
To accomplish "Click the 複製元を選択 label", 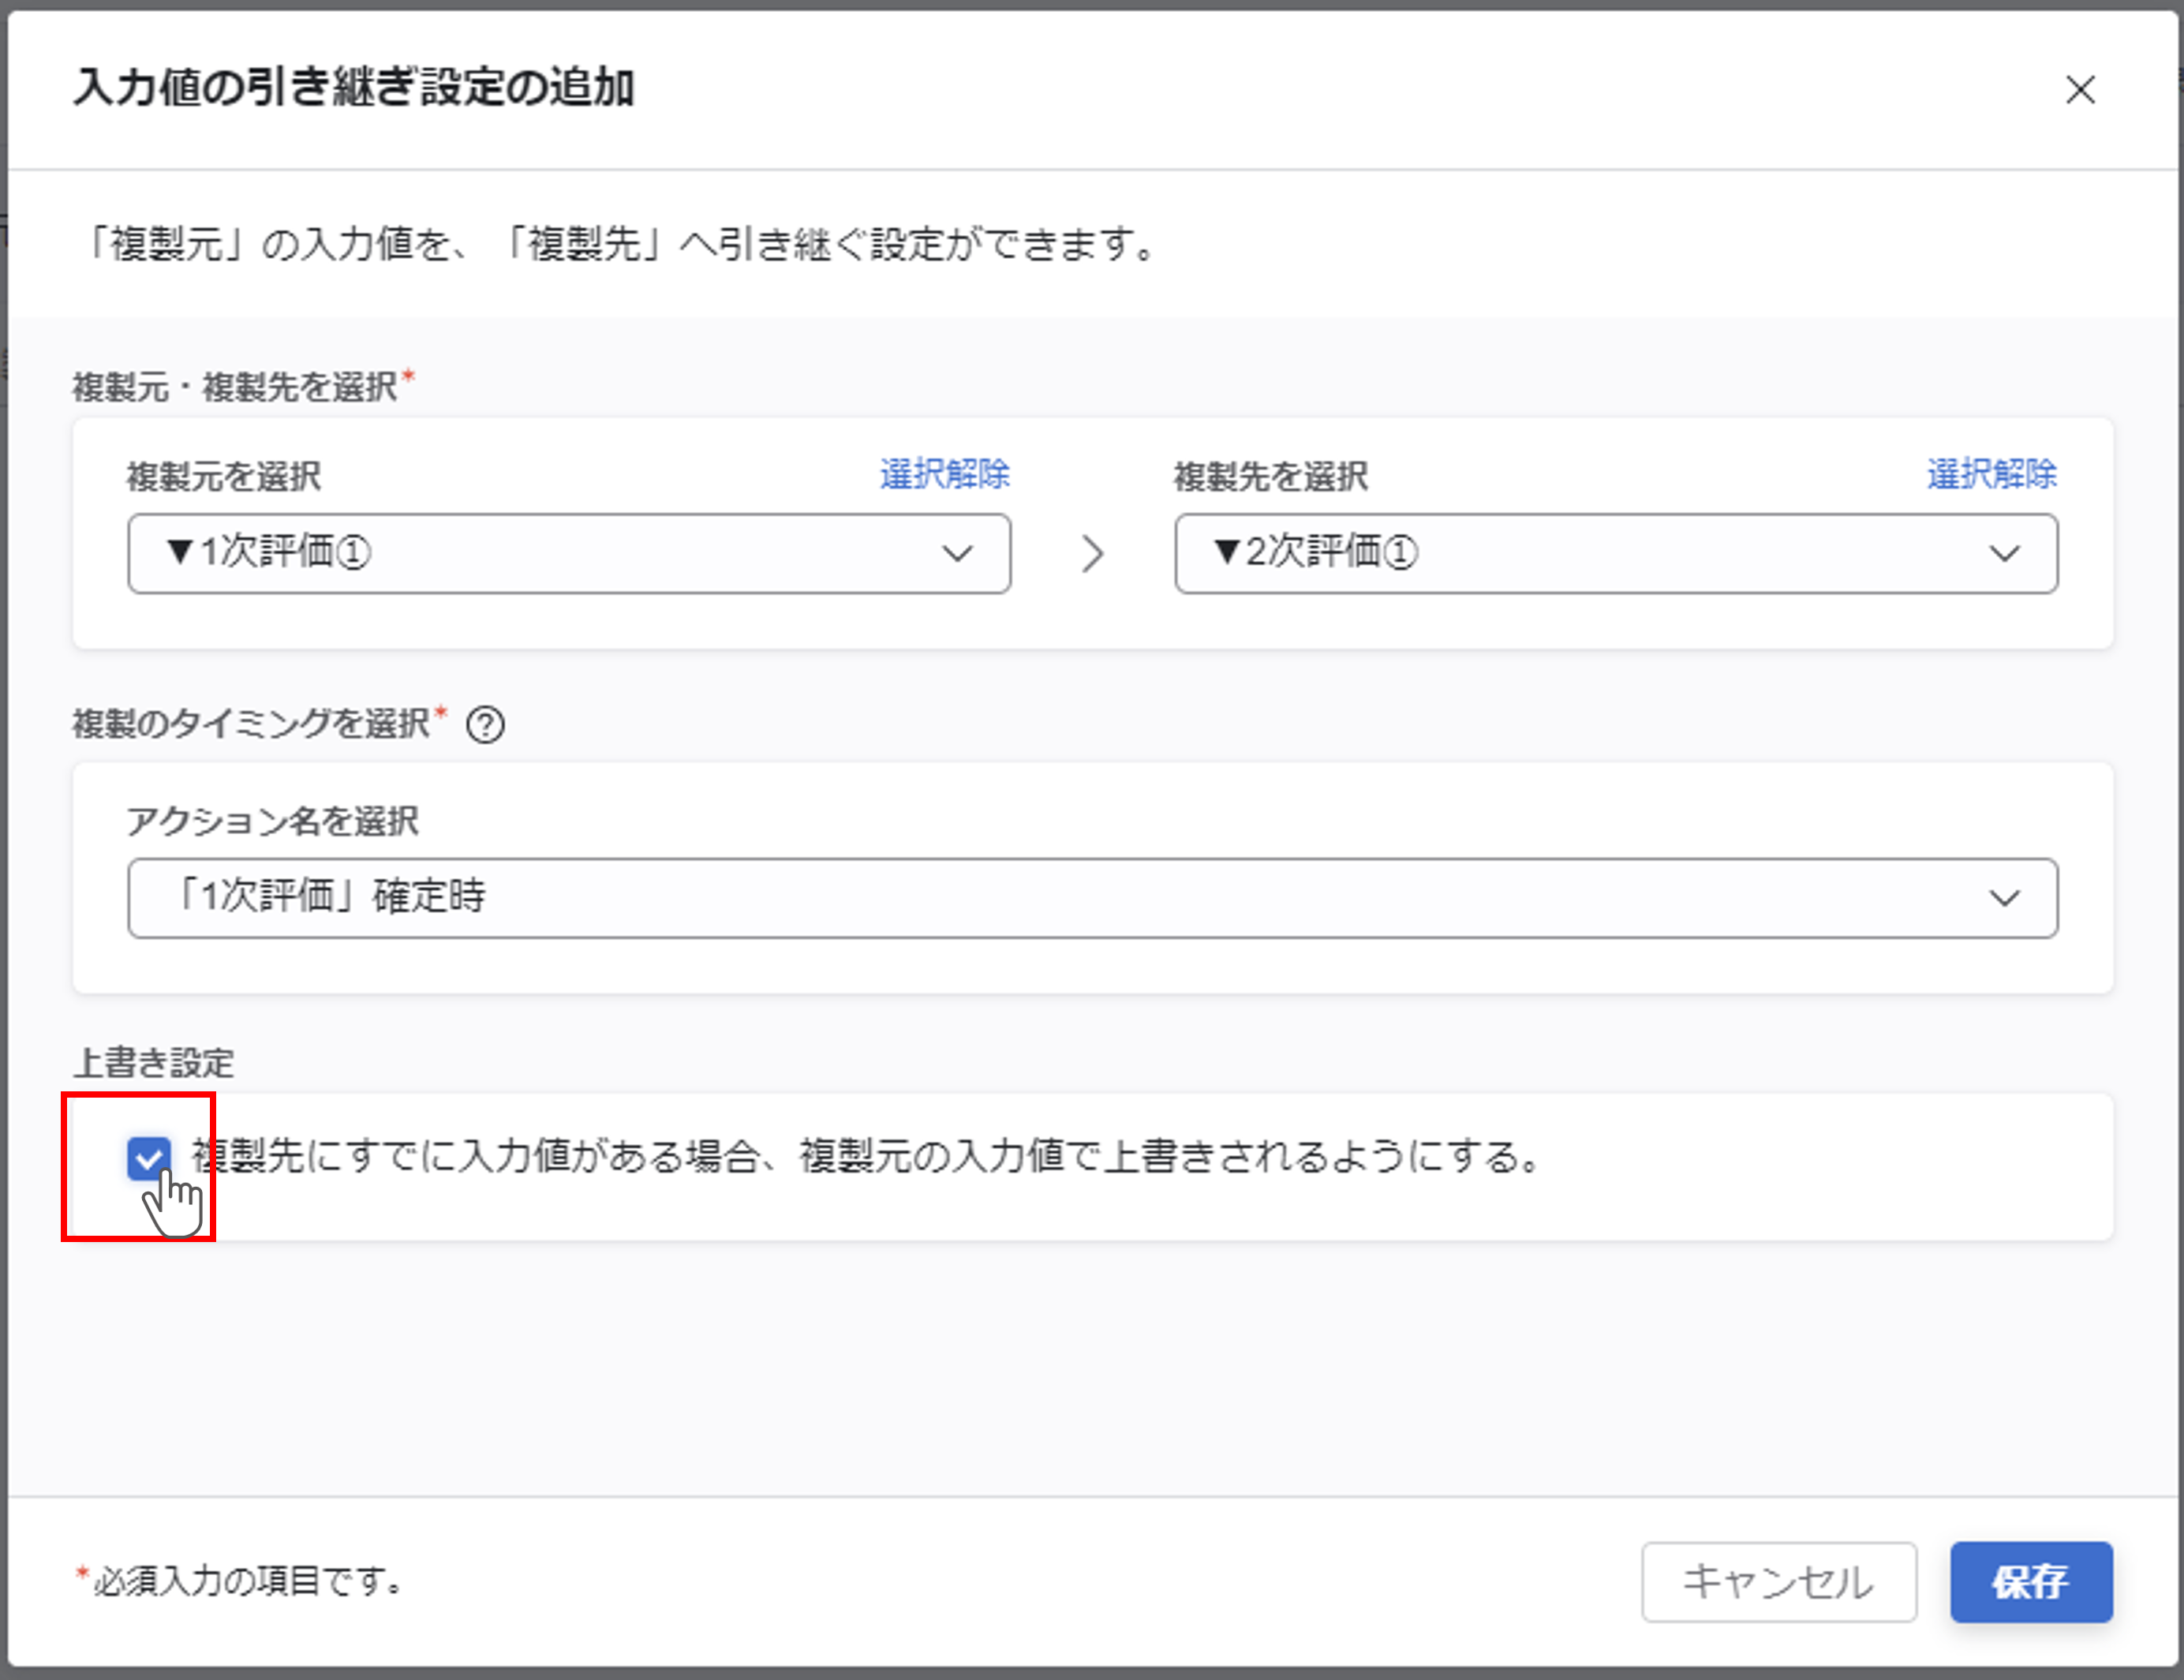I will point(224,476).
